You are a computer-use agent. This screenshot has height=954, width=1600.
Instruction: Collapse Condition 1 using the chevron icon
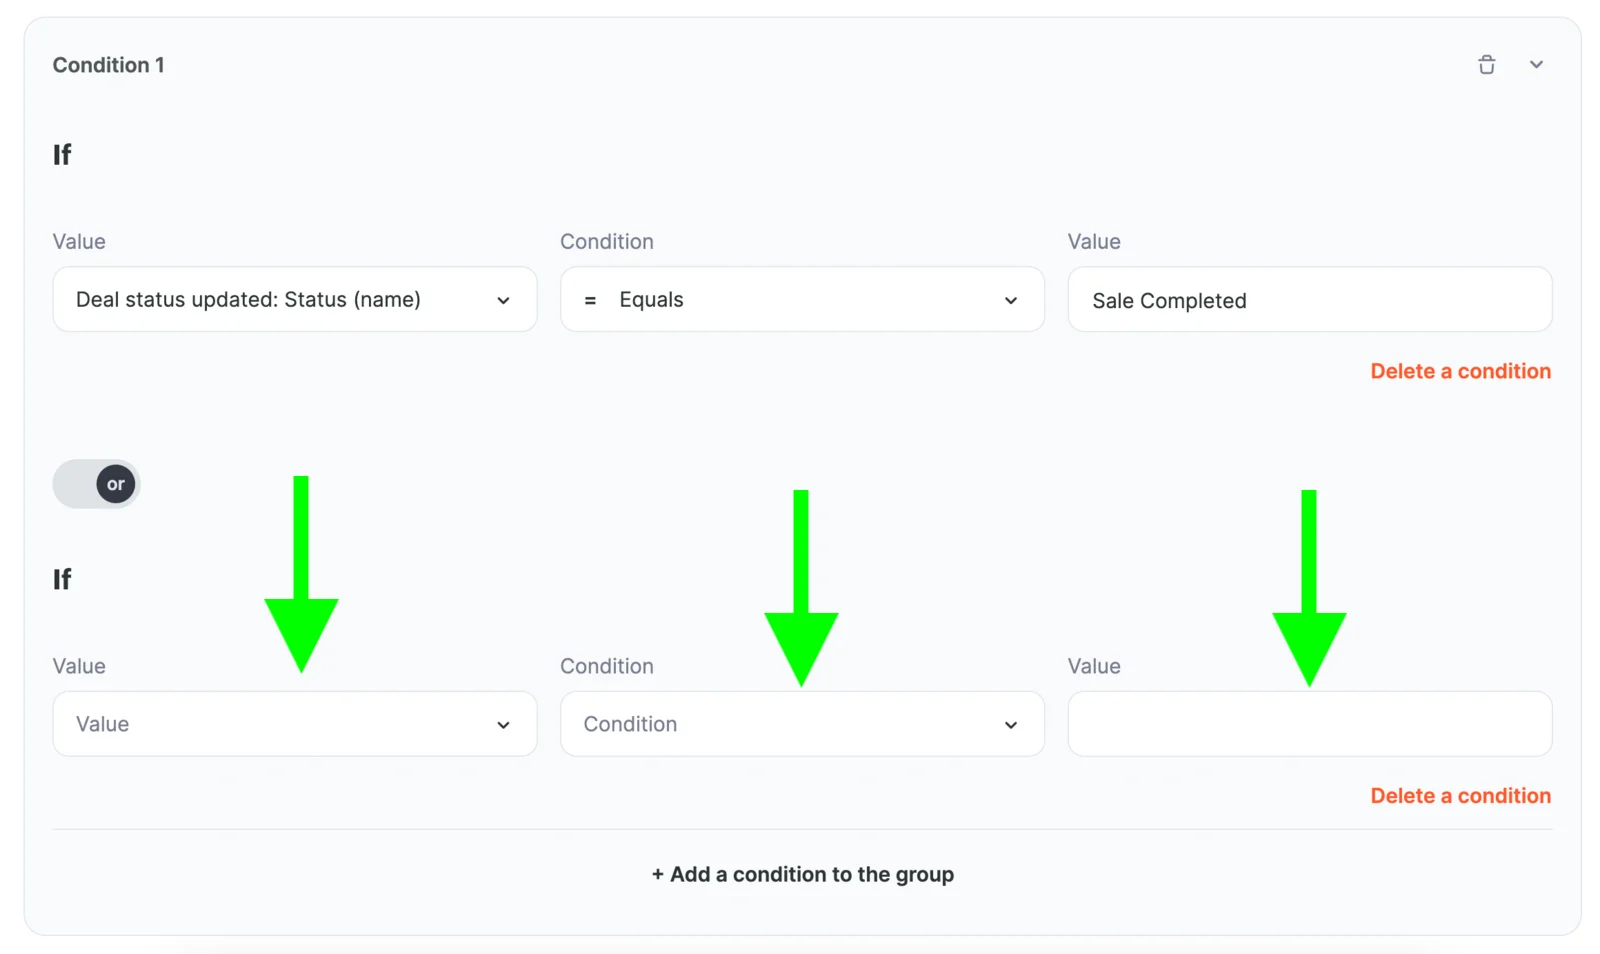point(1537,64)
